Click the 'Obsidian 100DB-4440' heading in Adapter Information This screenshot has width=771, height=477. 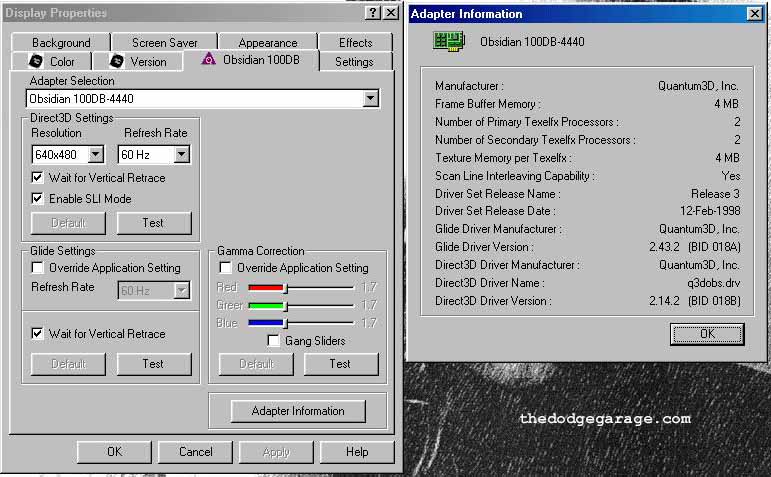coord(532,42)
